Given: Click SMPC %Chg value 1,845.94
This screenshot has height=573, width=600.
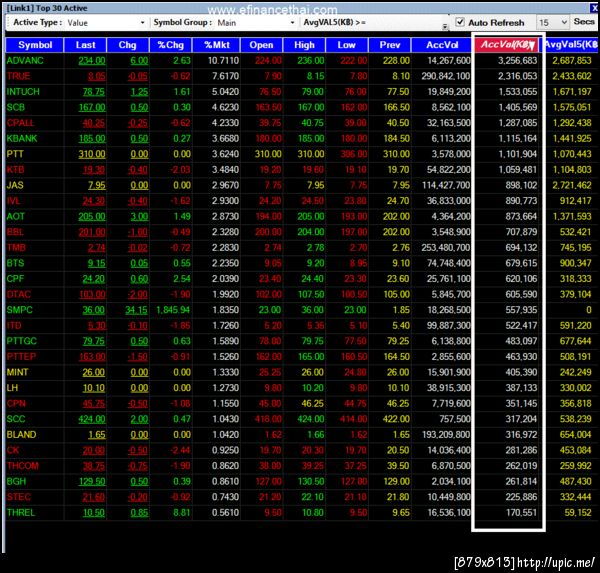Looking at the screenshot, I should coord(173,310).
